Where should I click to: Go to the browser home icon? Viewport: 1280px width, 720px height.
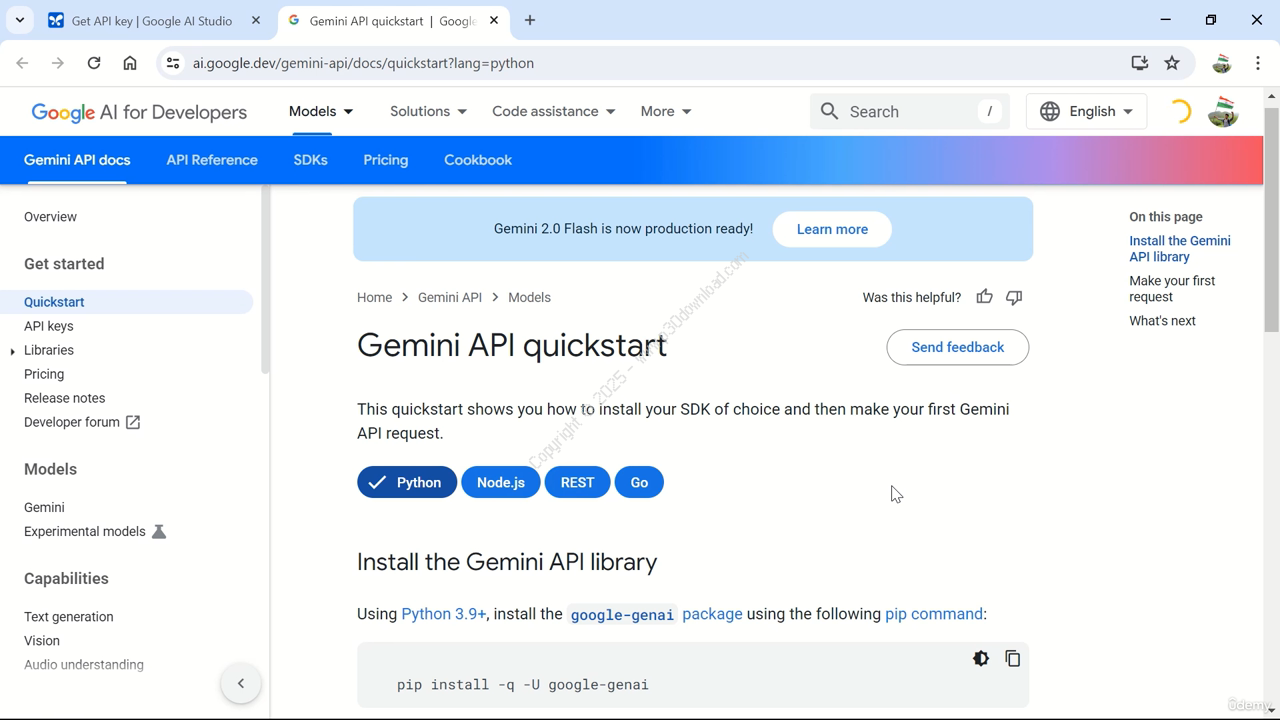click(130, 63)
